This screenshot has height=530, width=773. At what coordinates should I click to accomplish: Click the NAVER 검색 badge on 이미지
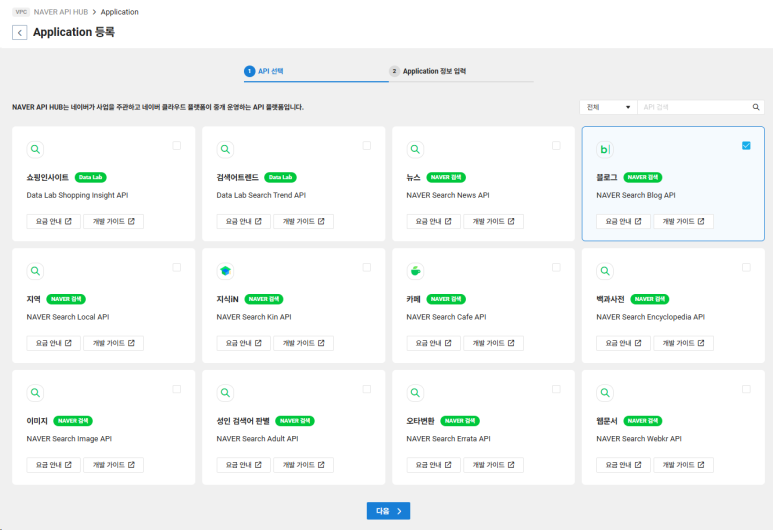pyautogui.click(x=73, y=421)
